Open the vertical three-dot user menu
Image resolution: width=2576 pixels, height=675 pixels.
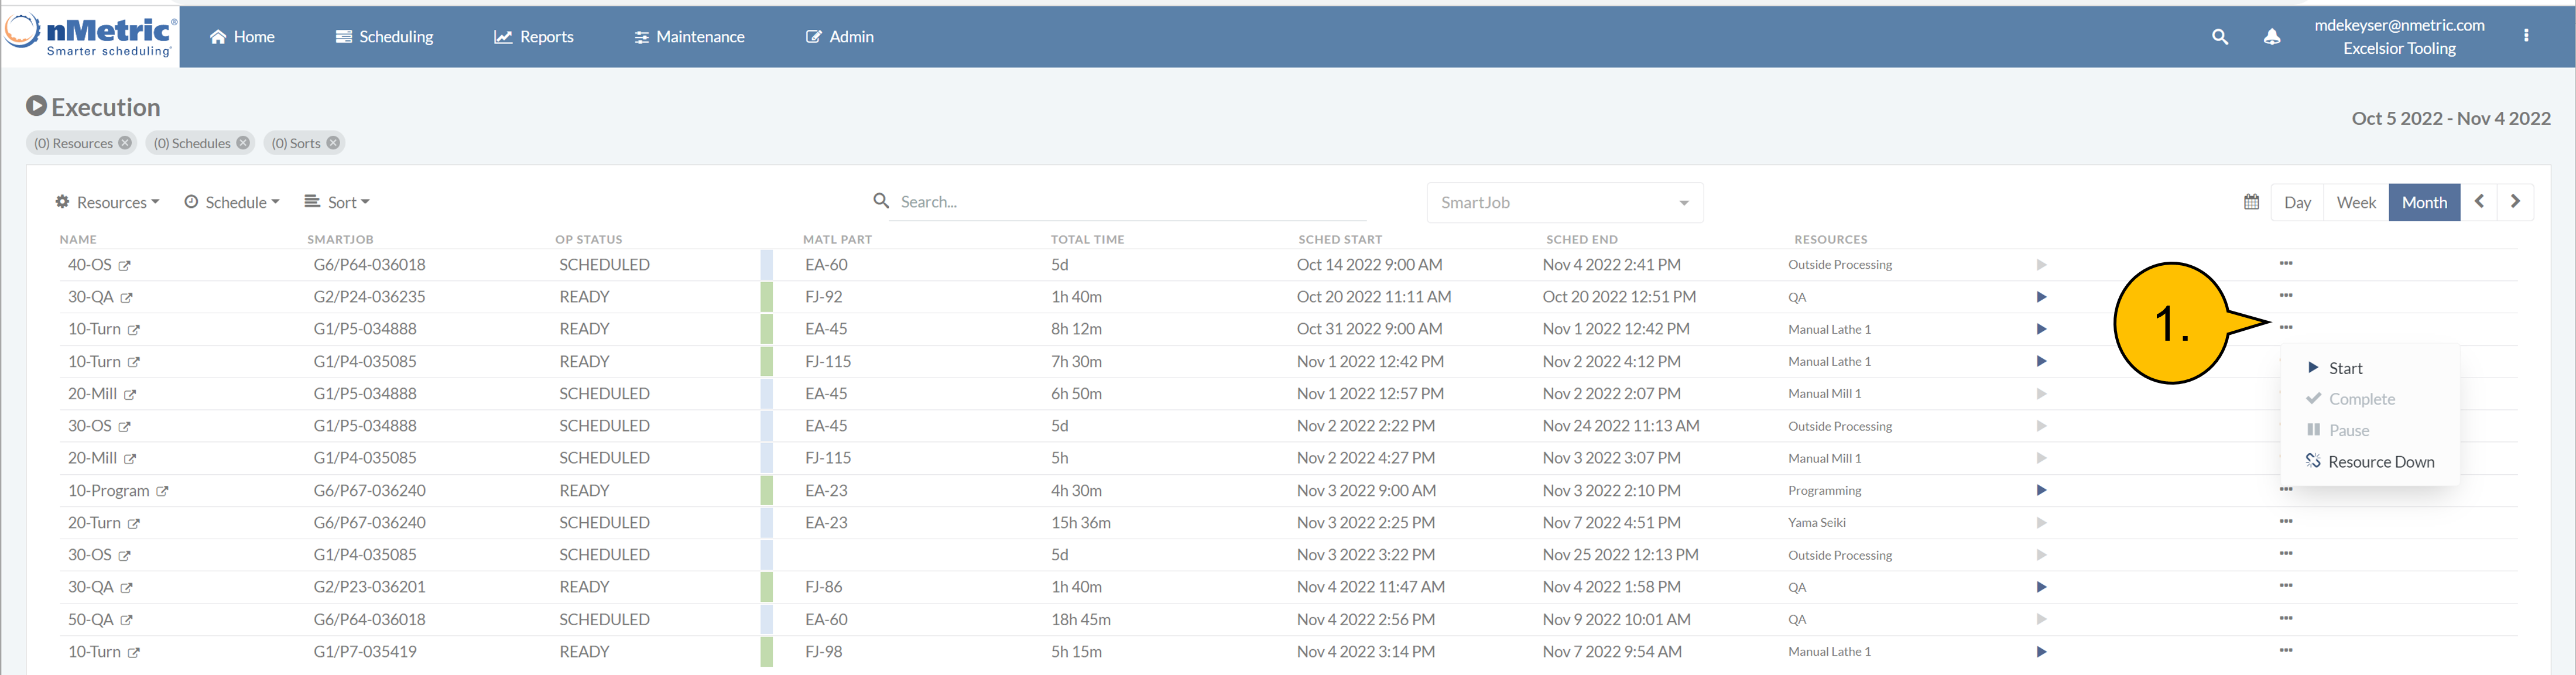(2526, 36)
